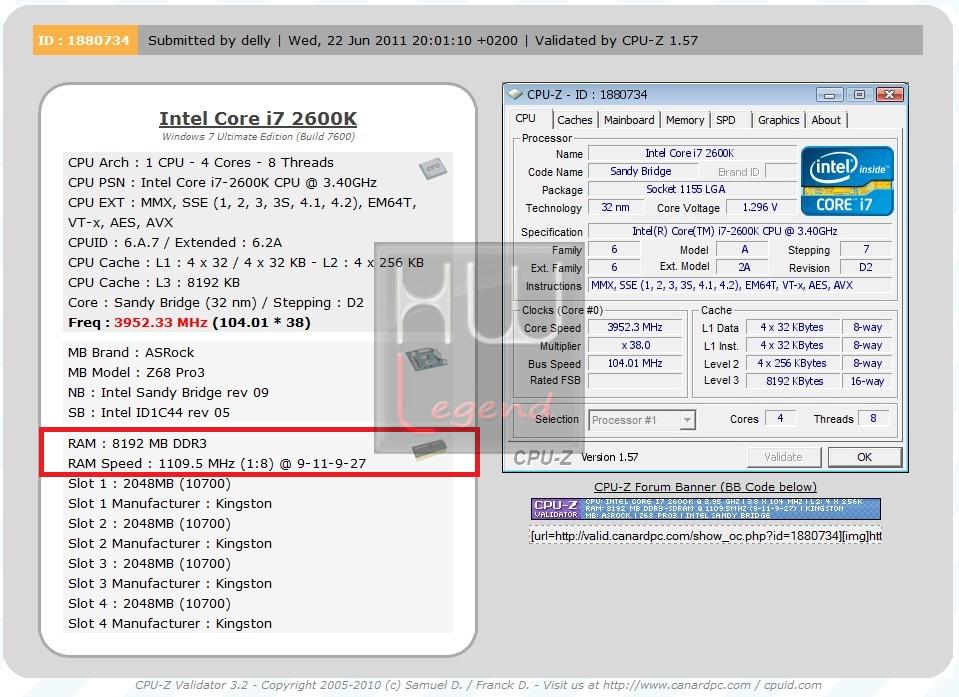Click the Stepping value 7
The image size is (959, 697).
point(866,249)
